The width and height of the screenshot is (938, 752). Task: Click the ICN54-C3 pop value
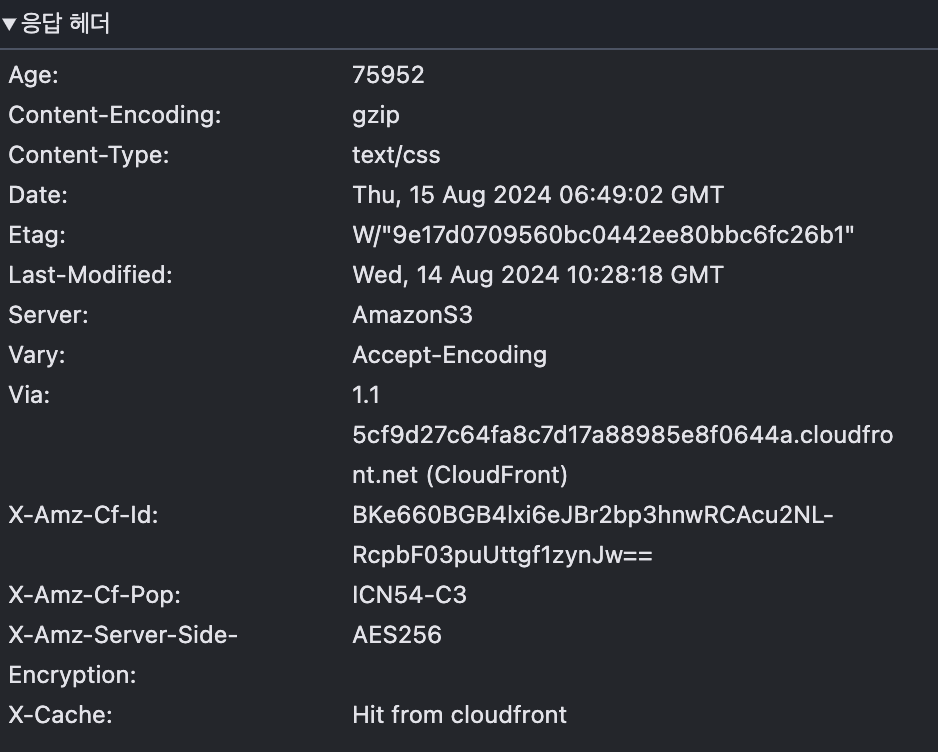pyautogui.click(x=409, y=595)
